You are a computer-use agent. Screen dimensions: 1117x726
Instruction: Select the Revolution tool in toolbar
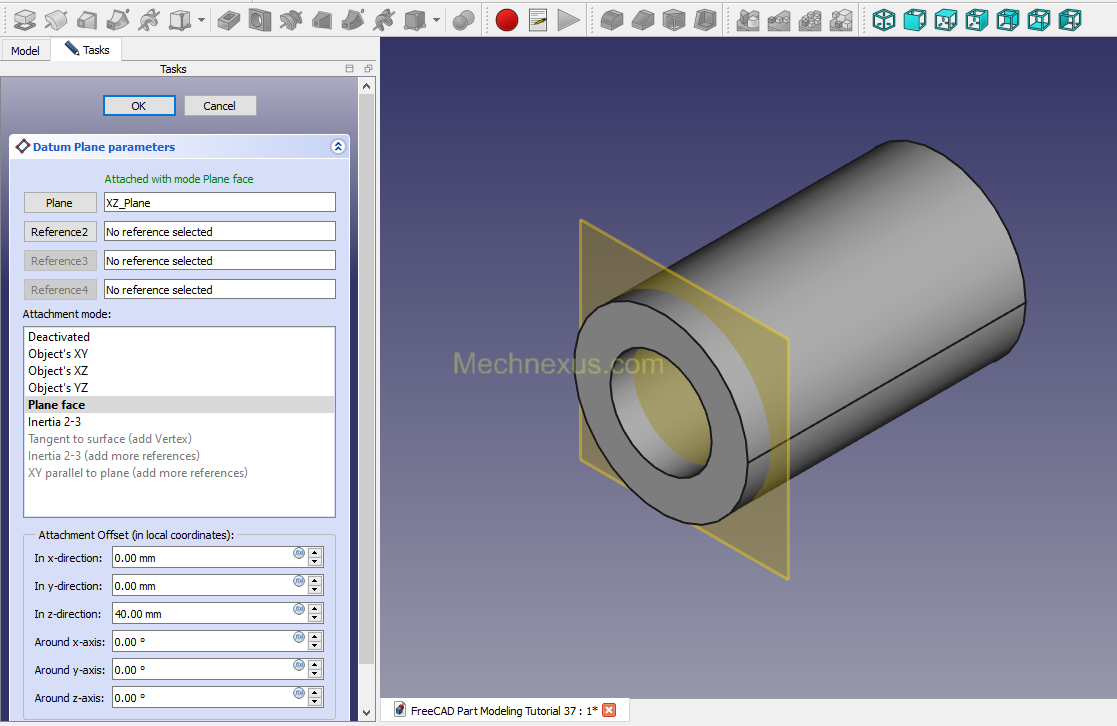coord(56,19)
